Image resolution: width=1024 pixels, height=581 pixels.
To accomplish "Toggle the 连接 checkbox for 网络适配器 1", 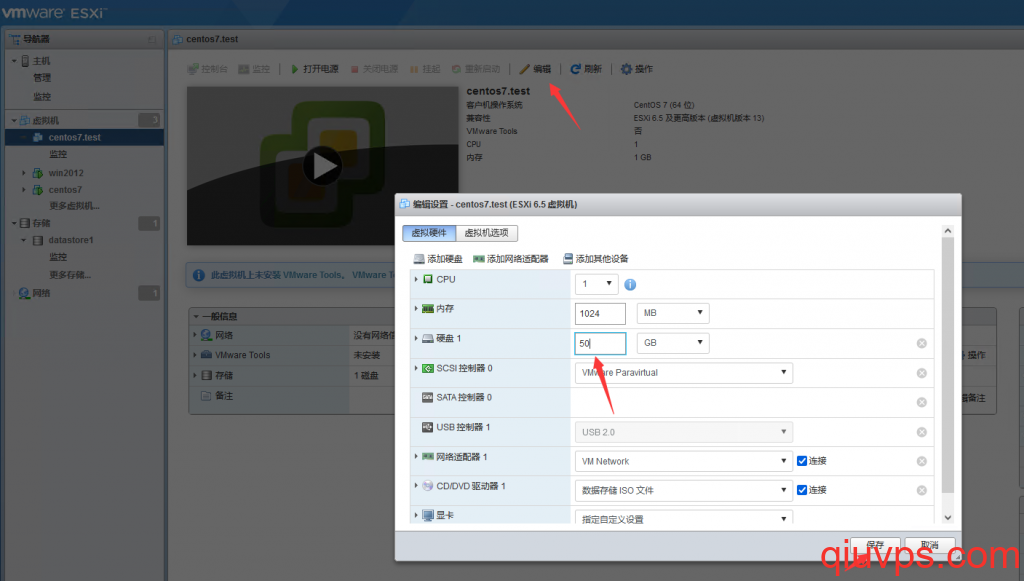I will [x=802, y=461].
